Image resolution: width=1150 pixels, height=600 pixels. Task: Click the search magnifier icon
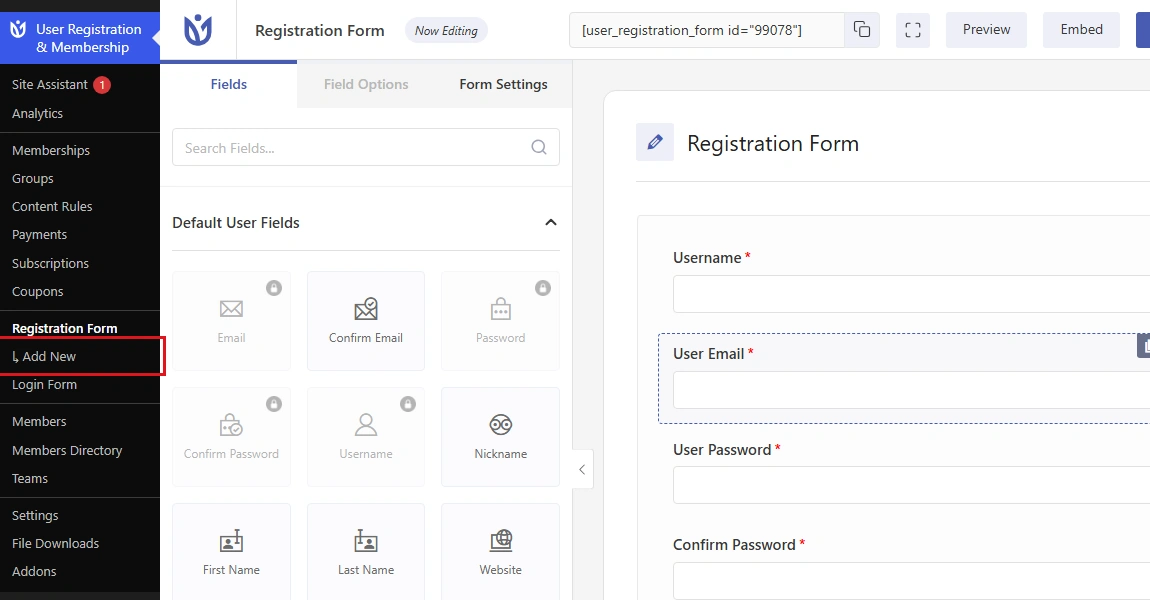(538, 147)
